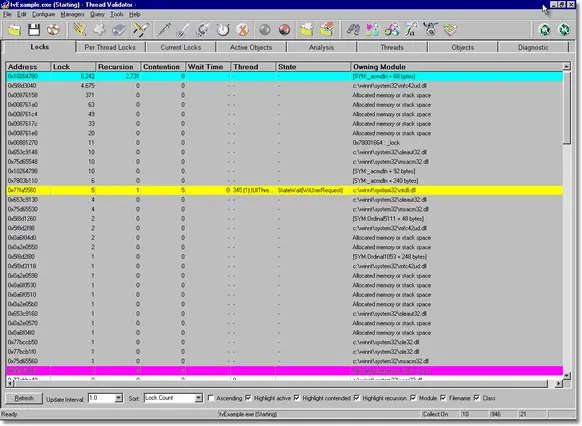Click the gray sphere toolbar icon
This screenshot has height=426, width=582.
click(x=265, y=30)
